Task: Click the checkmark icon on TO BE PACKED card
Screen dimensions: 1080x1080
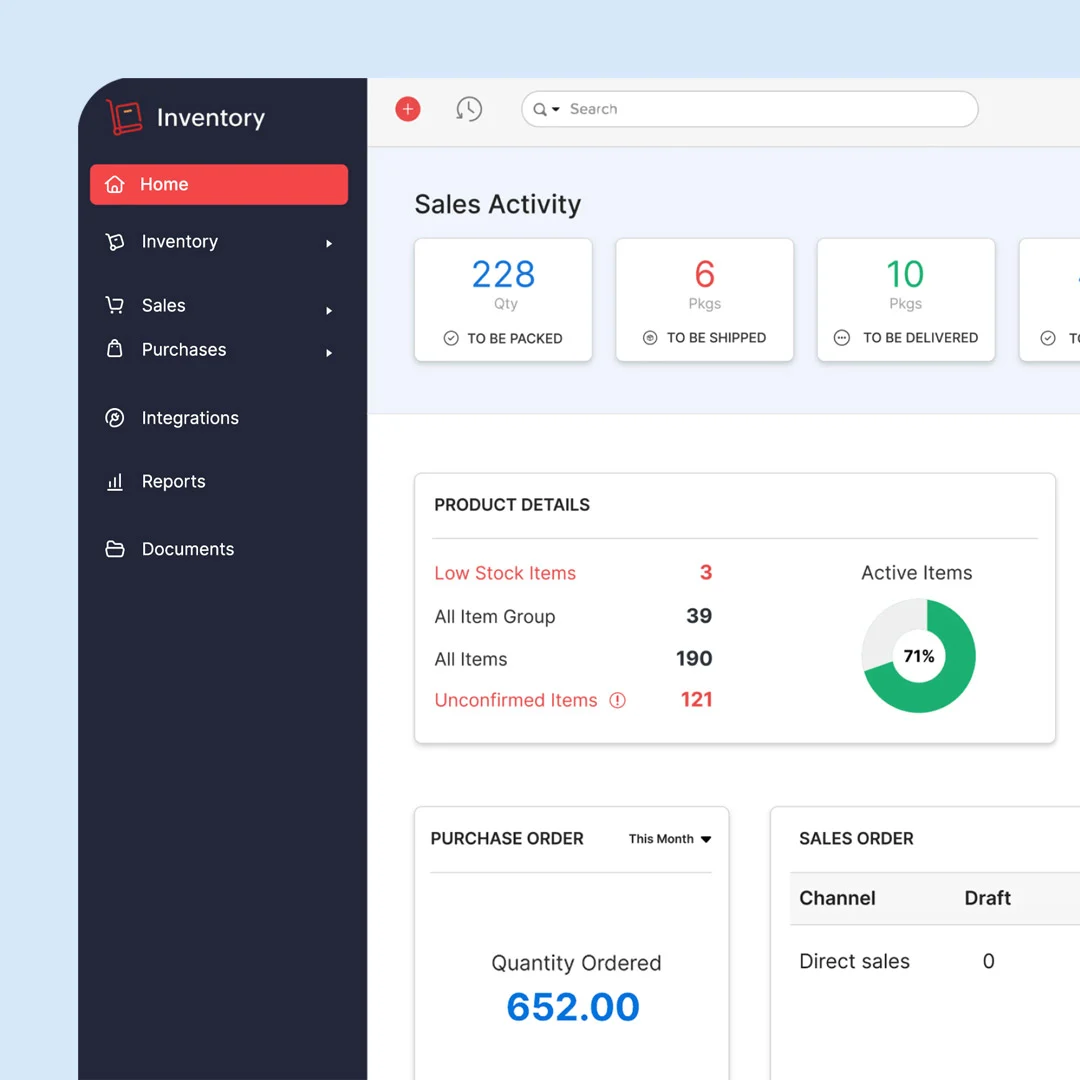Action: 452,338
